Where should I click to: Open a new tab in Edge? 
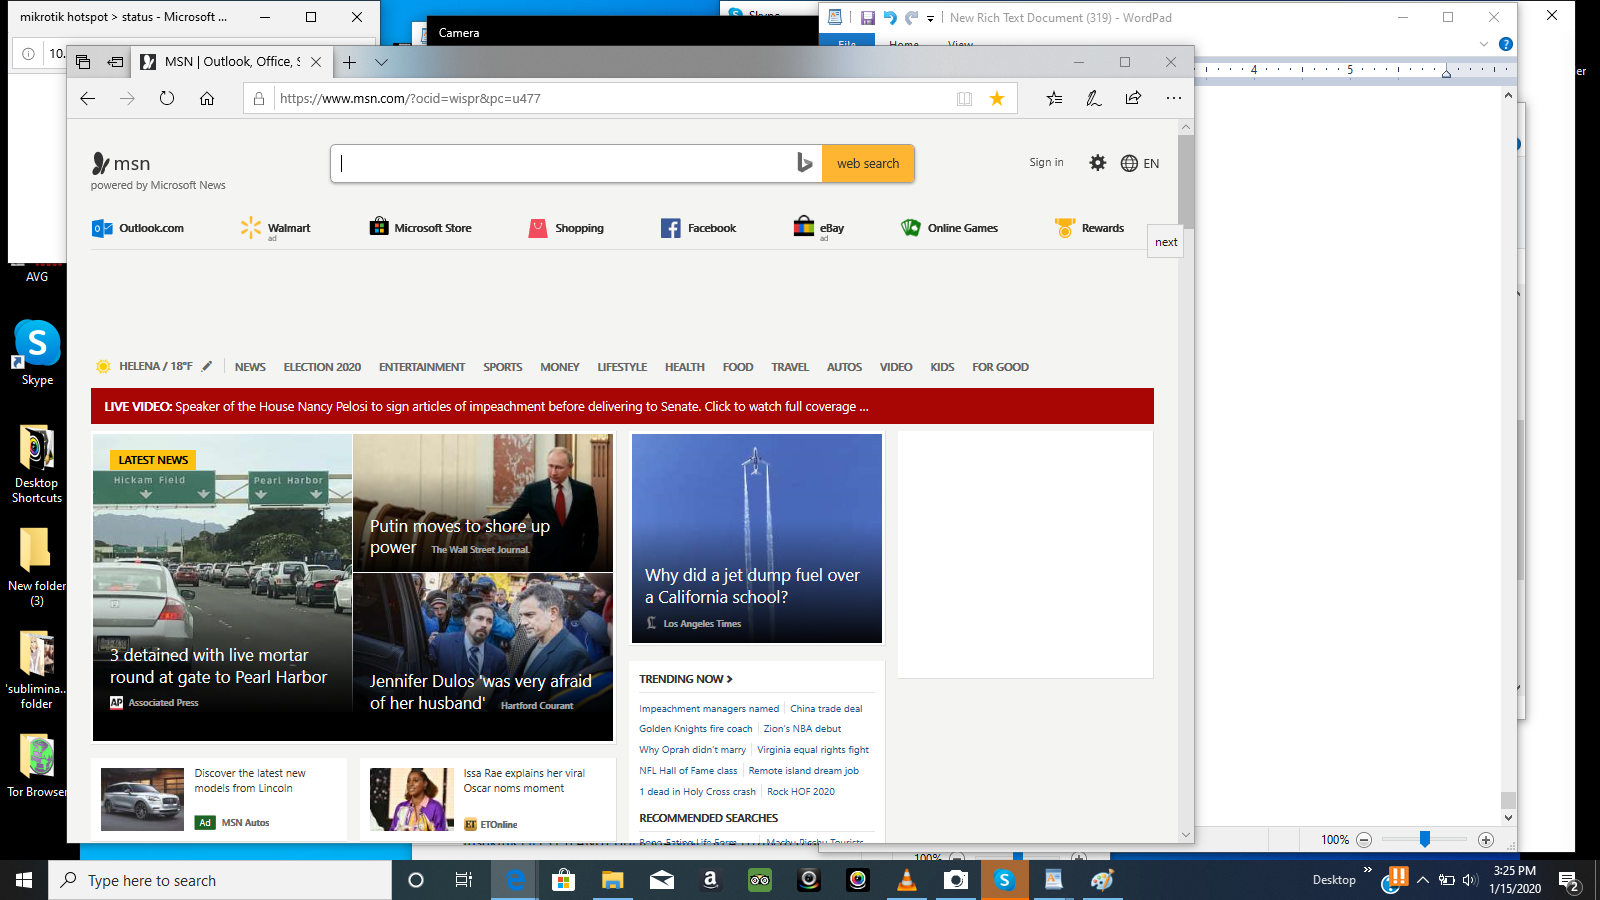tap(349, 62)
